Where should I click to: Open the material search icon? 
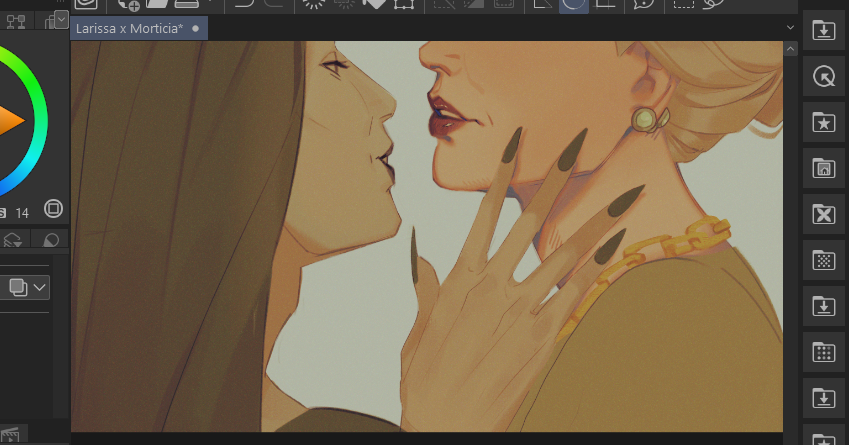point(824,76)
